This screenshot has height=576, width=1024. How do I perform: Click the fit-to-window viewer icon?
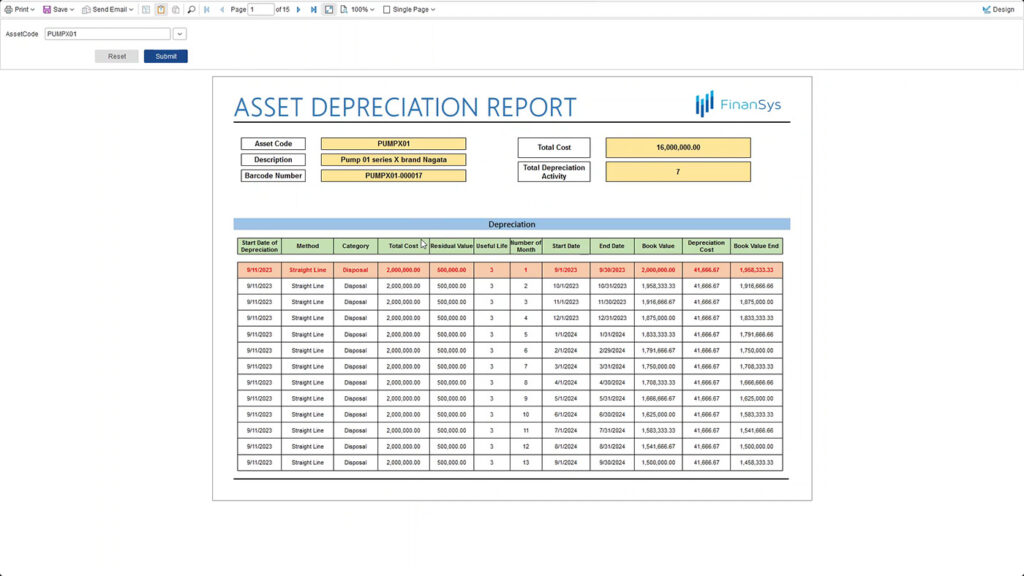pos(327,9)
